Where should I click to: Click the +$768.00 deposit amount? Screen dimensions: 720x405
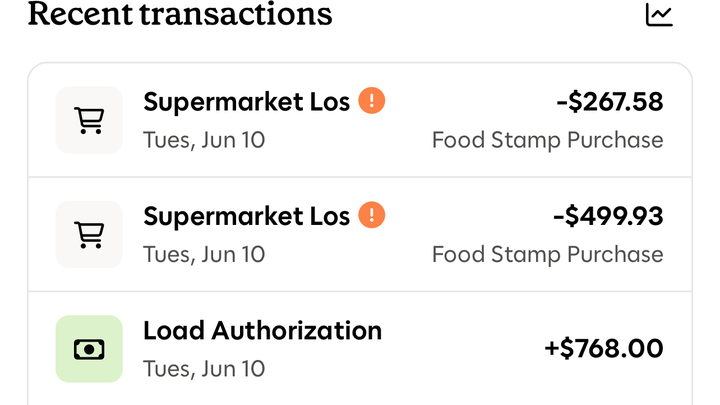pyautogui.click(x=603, y=348)
